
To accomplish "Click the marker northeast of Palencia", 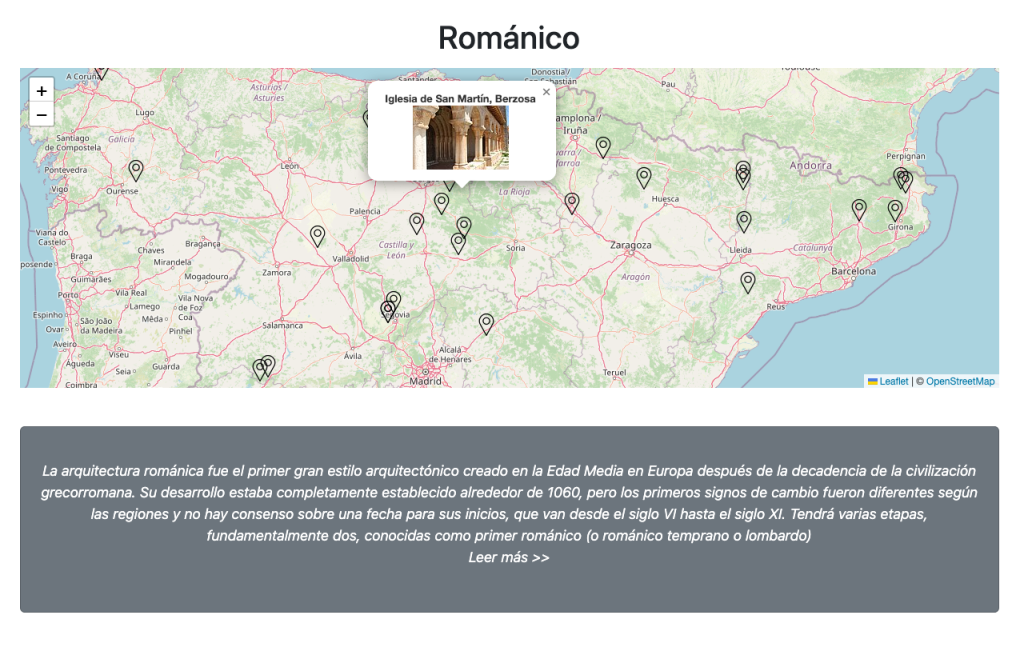I will coord(417,223).
